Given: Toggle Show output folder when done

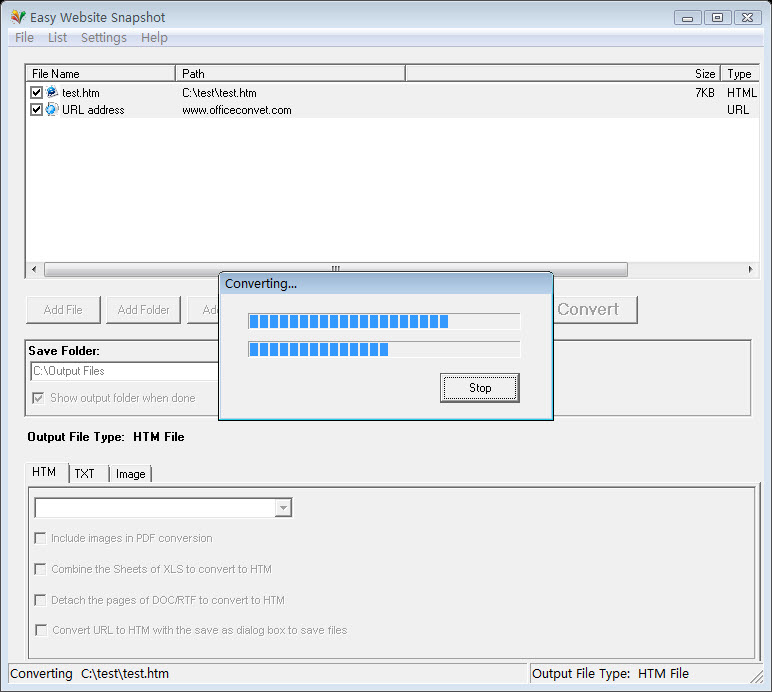Looking at the screenshot, I should 38,398.
